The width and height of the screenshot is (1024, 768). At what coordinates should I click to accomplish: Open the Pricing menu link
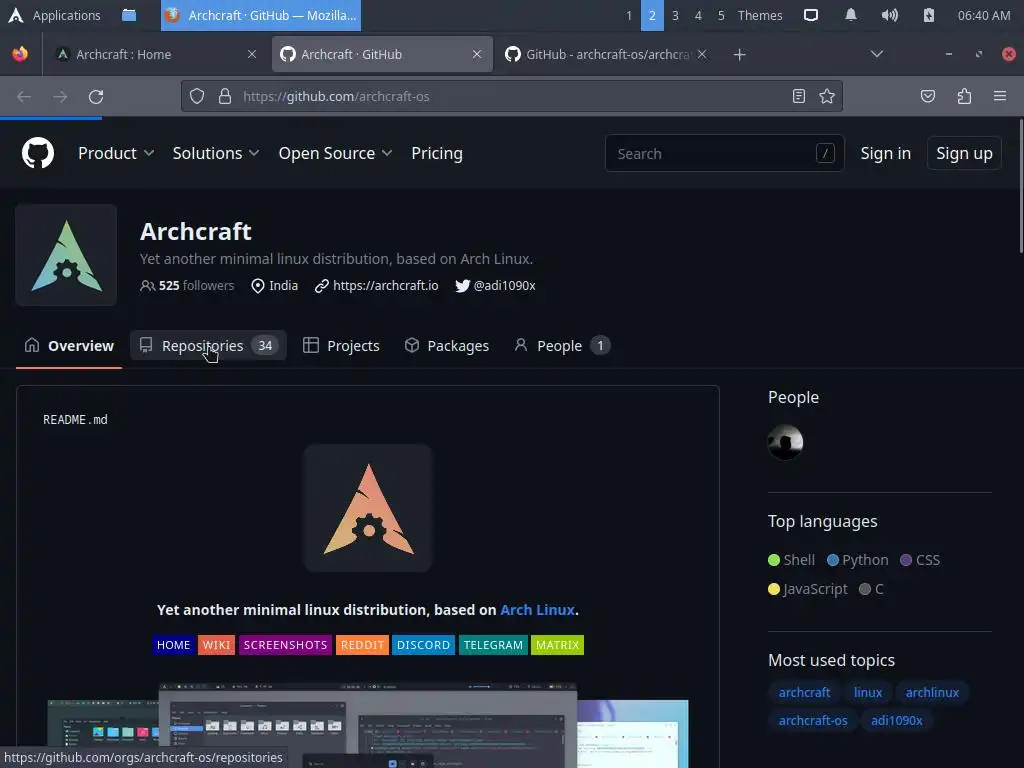tap(437, 153)
